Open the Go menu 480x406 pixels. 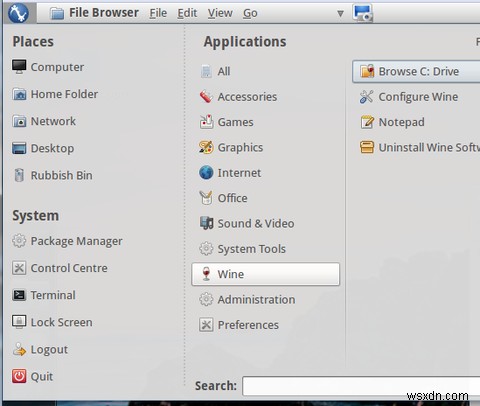(250, 13)
